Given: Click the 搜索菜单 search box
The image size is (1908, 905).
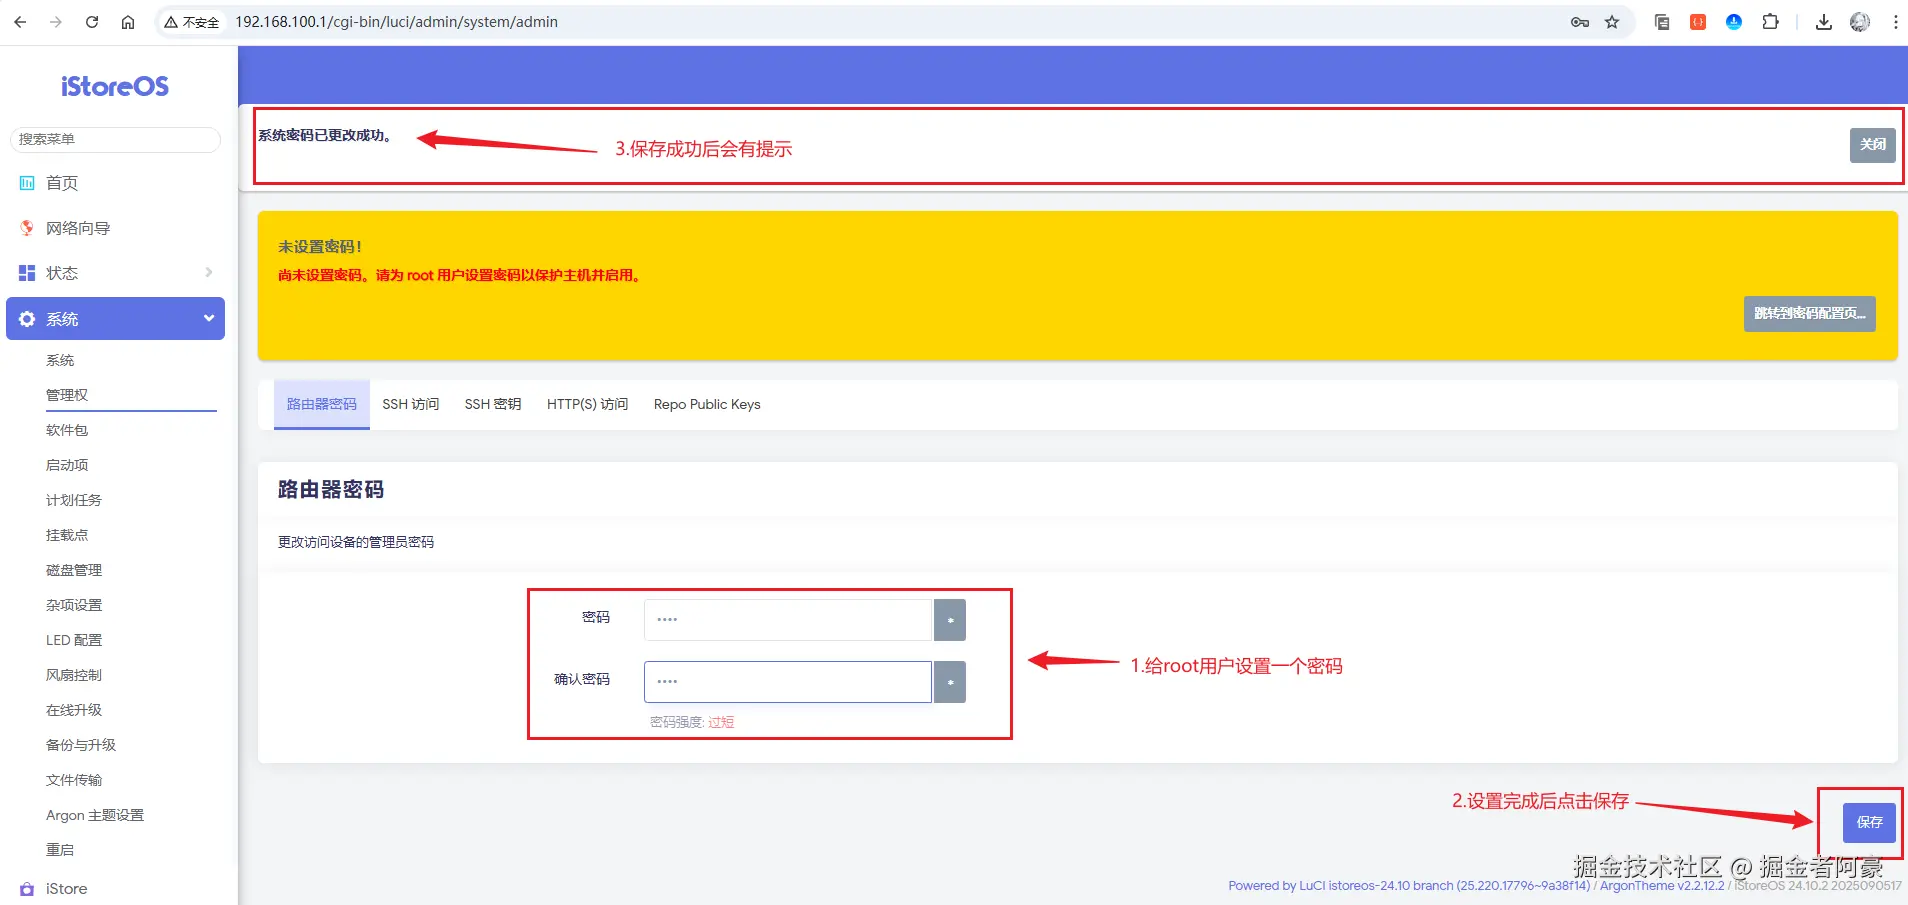Looking at the screenshot, I should (x=115, y=139).
